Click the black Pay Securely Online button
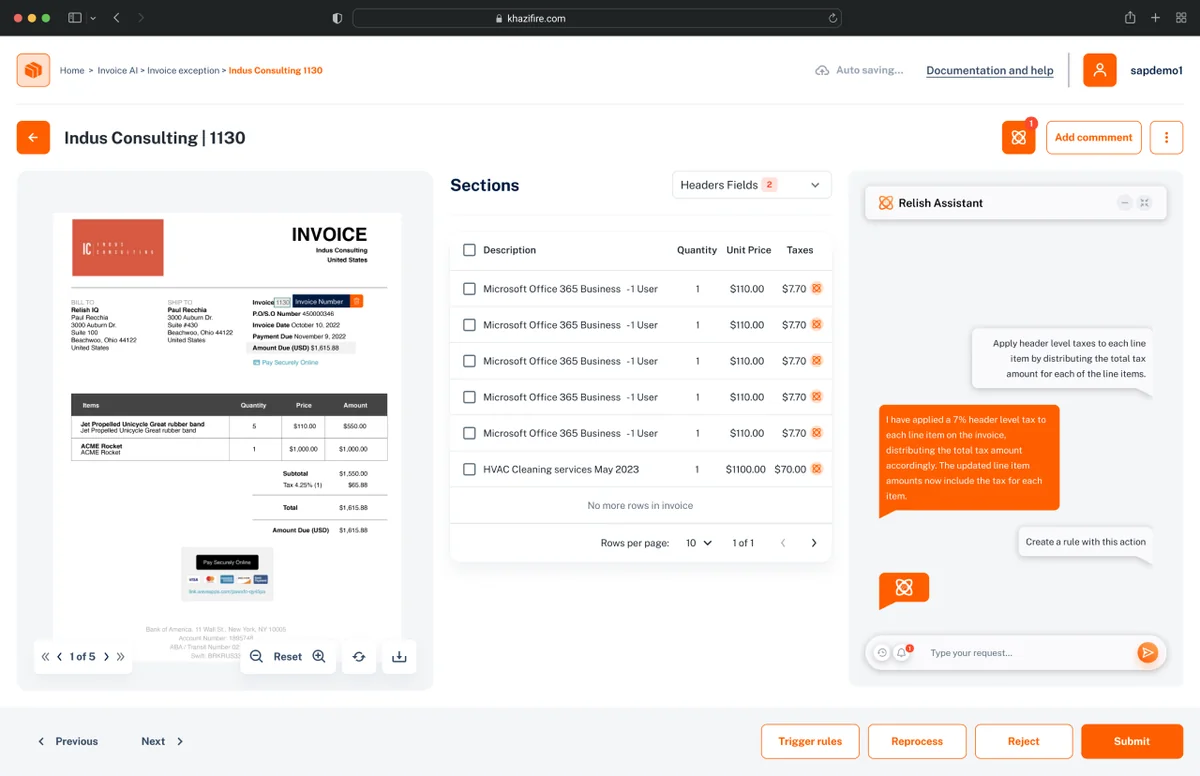Viewport: 1200px width, 776px height. (227, 562)
